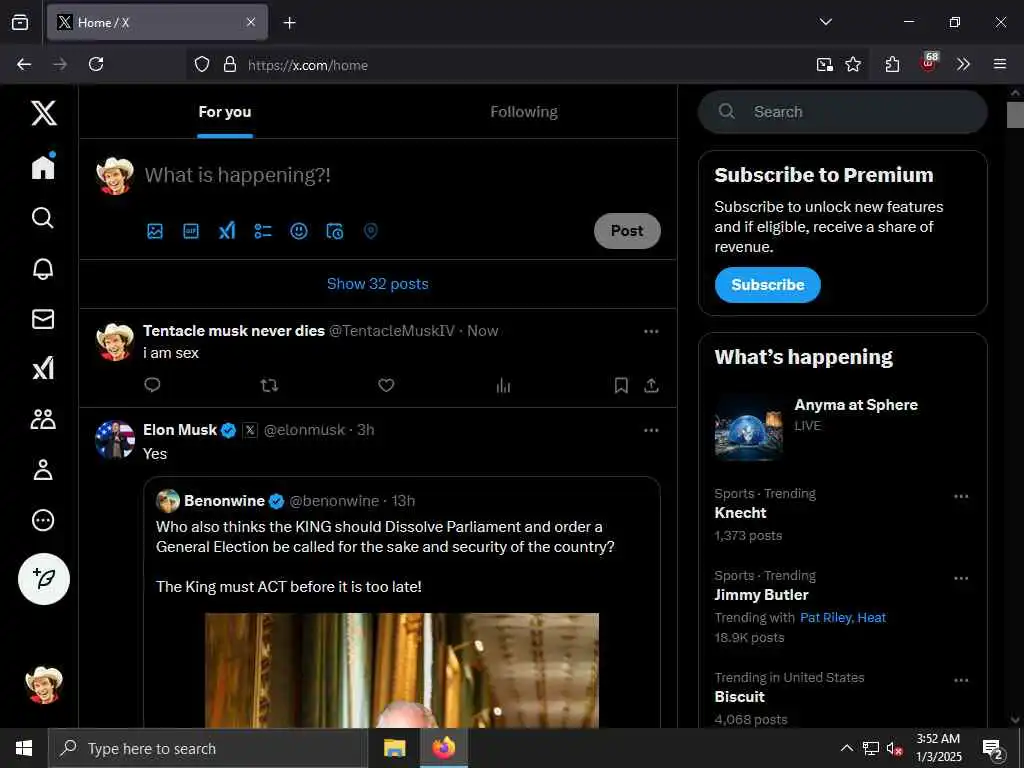The height and width of the screenshot is (768, 1024).
Task: Reload the page with the refresh icon
Action: [96, 64]
